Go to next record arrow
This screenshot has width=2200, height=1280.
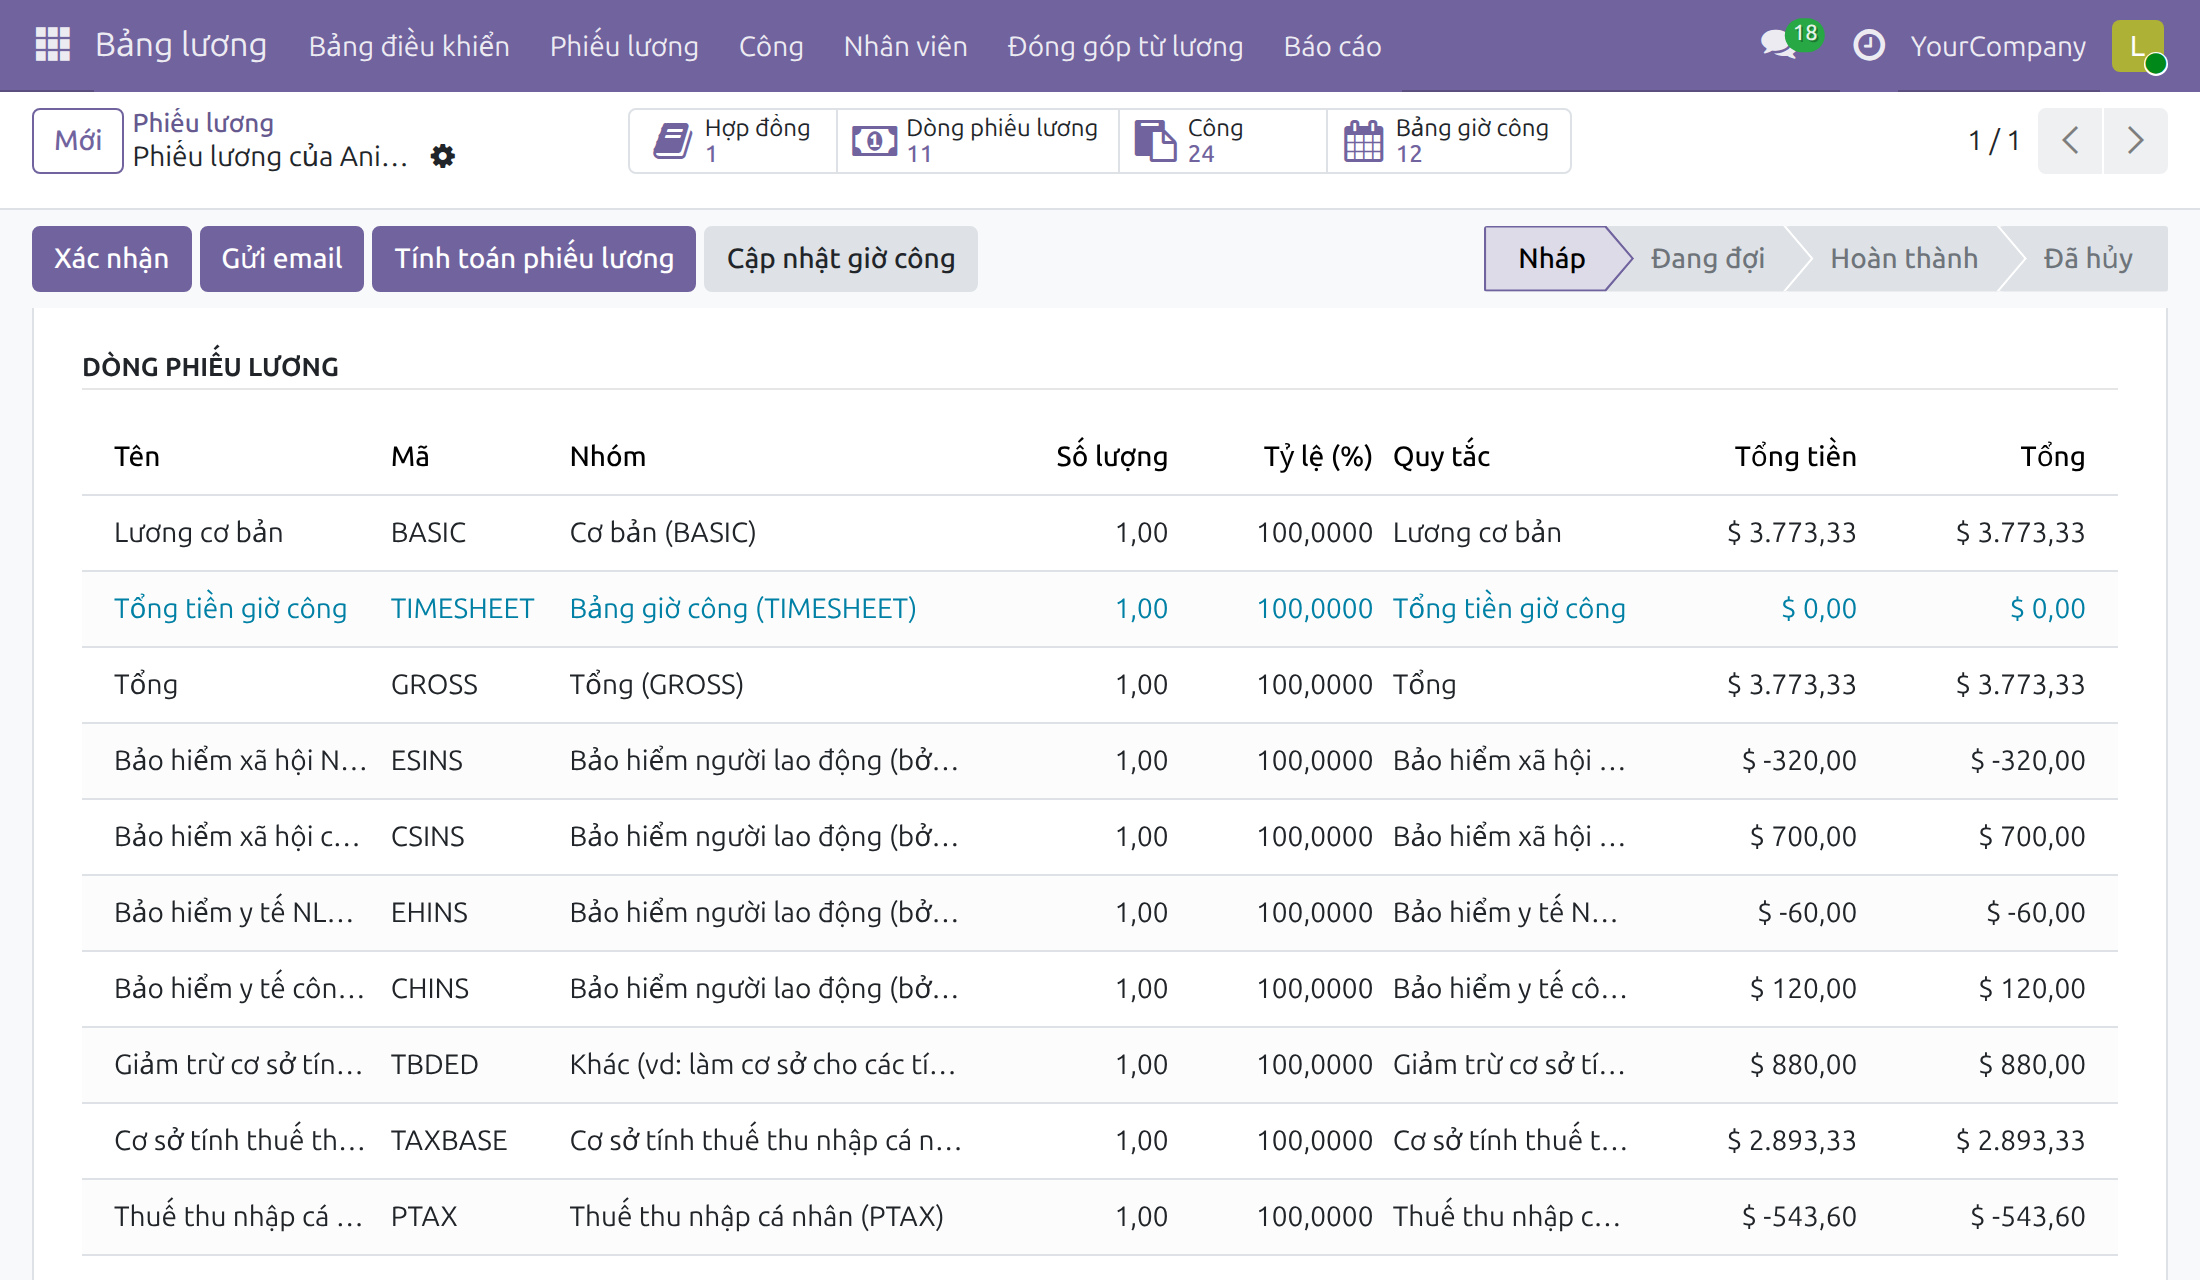tap(2135, 141)
